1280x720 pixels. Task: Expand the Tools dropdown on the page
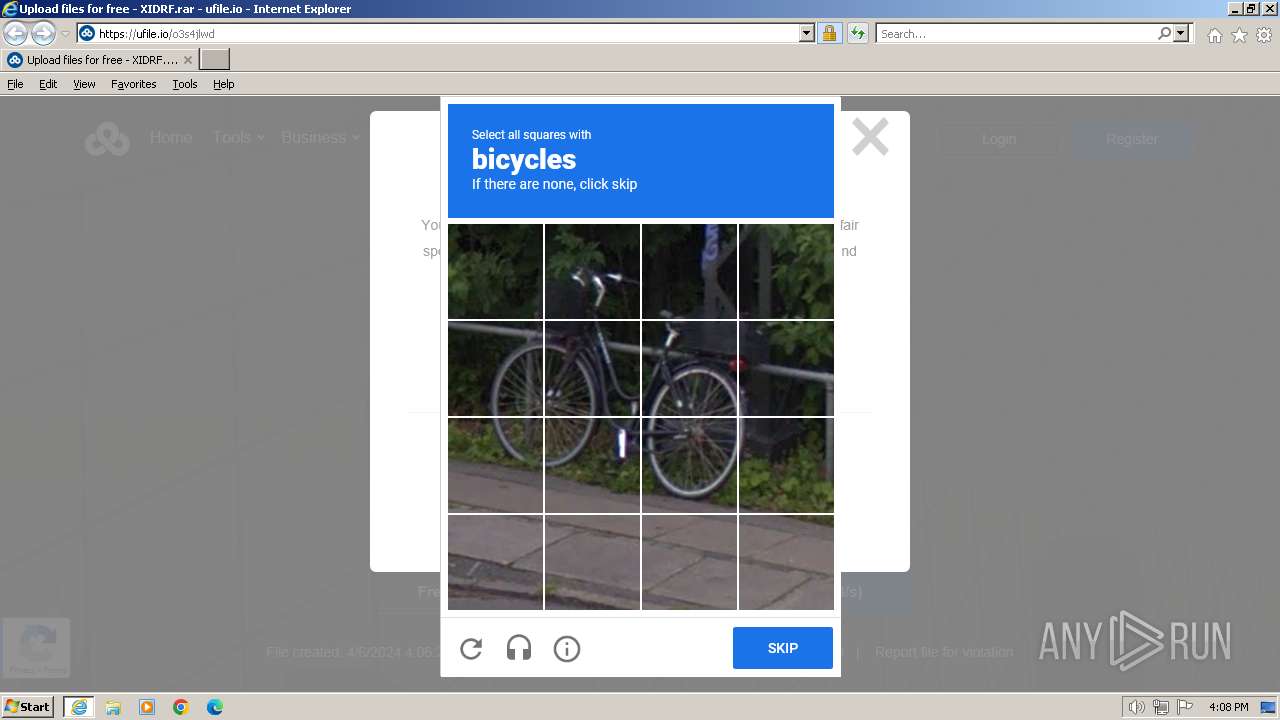coord(238,137)
